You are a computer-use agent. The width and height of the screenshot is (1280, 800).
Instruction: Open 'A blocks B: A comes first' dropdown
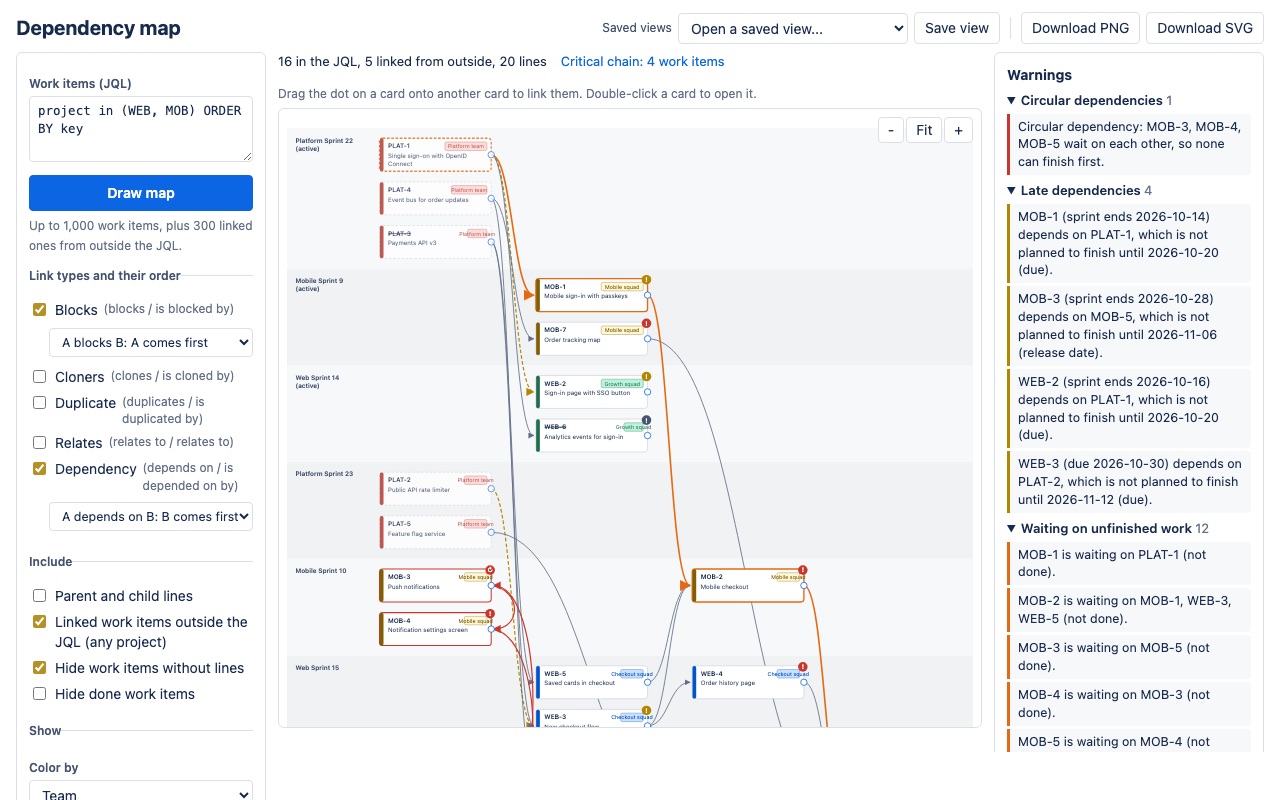[151, 342]
